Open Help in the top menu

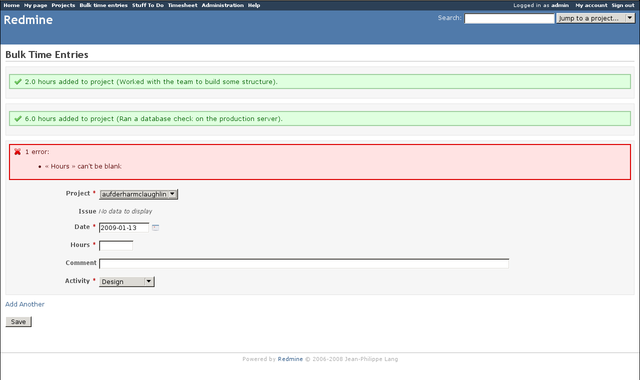pyautogui.click(x=254, y=5)
